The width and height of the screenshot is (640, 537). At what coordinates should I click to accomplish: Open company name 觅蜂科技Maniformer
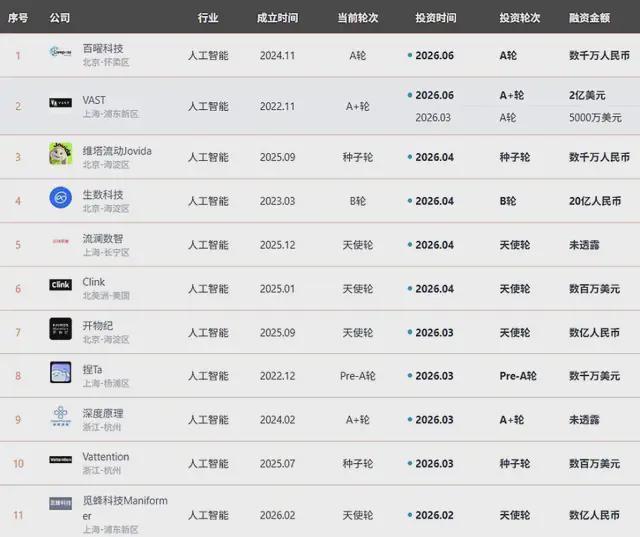(x=125, y=508)
